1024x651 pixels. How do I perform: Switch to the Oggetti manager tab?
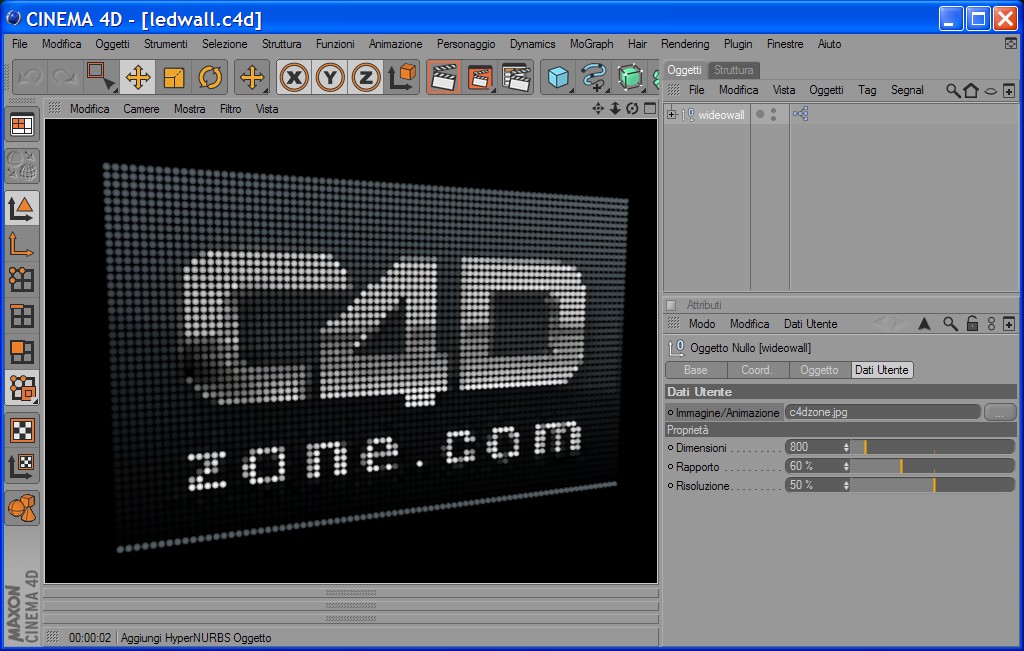point(684,70)
